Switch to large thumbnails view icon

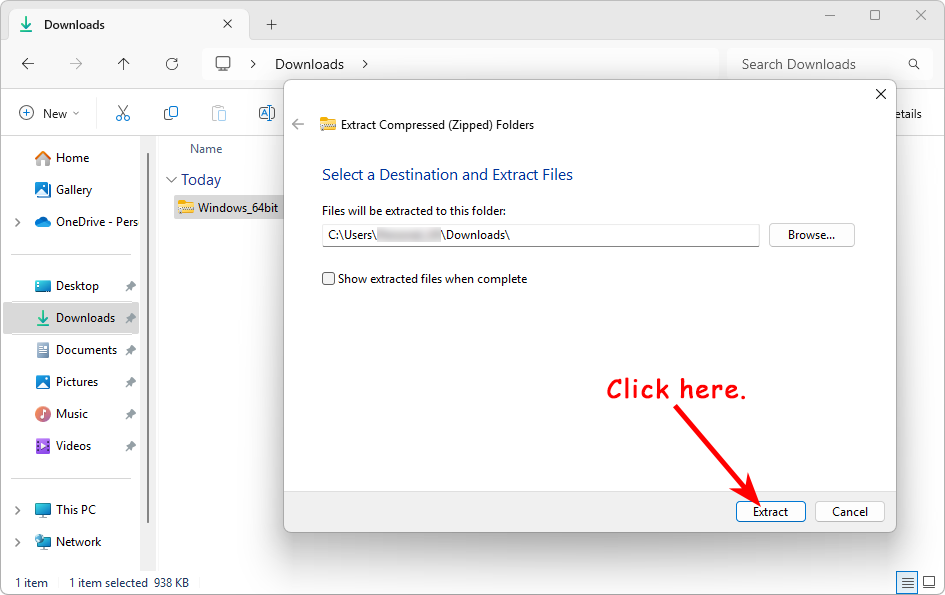coord(930,582)
